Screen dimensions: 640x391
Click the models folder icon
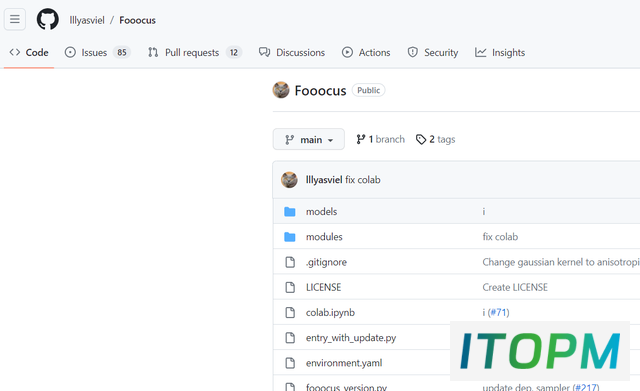click(x=290, y=211)
